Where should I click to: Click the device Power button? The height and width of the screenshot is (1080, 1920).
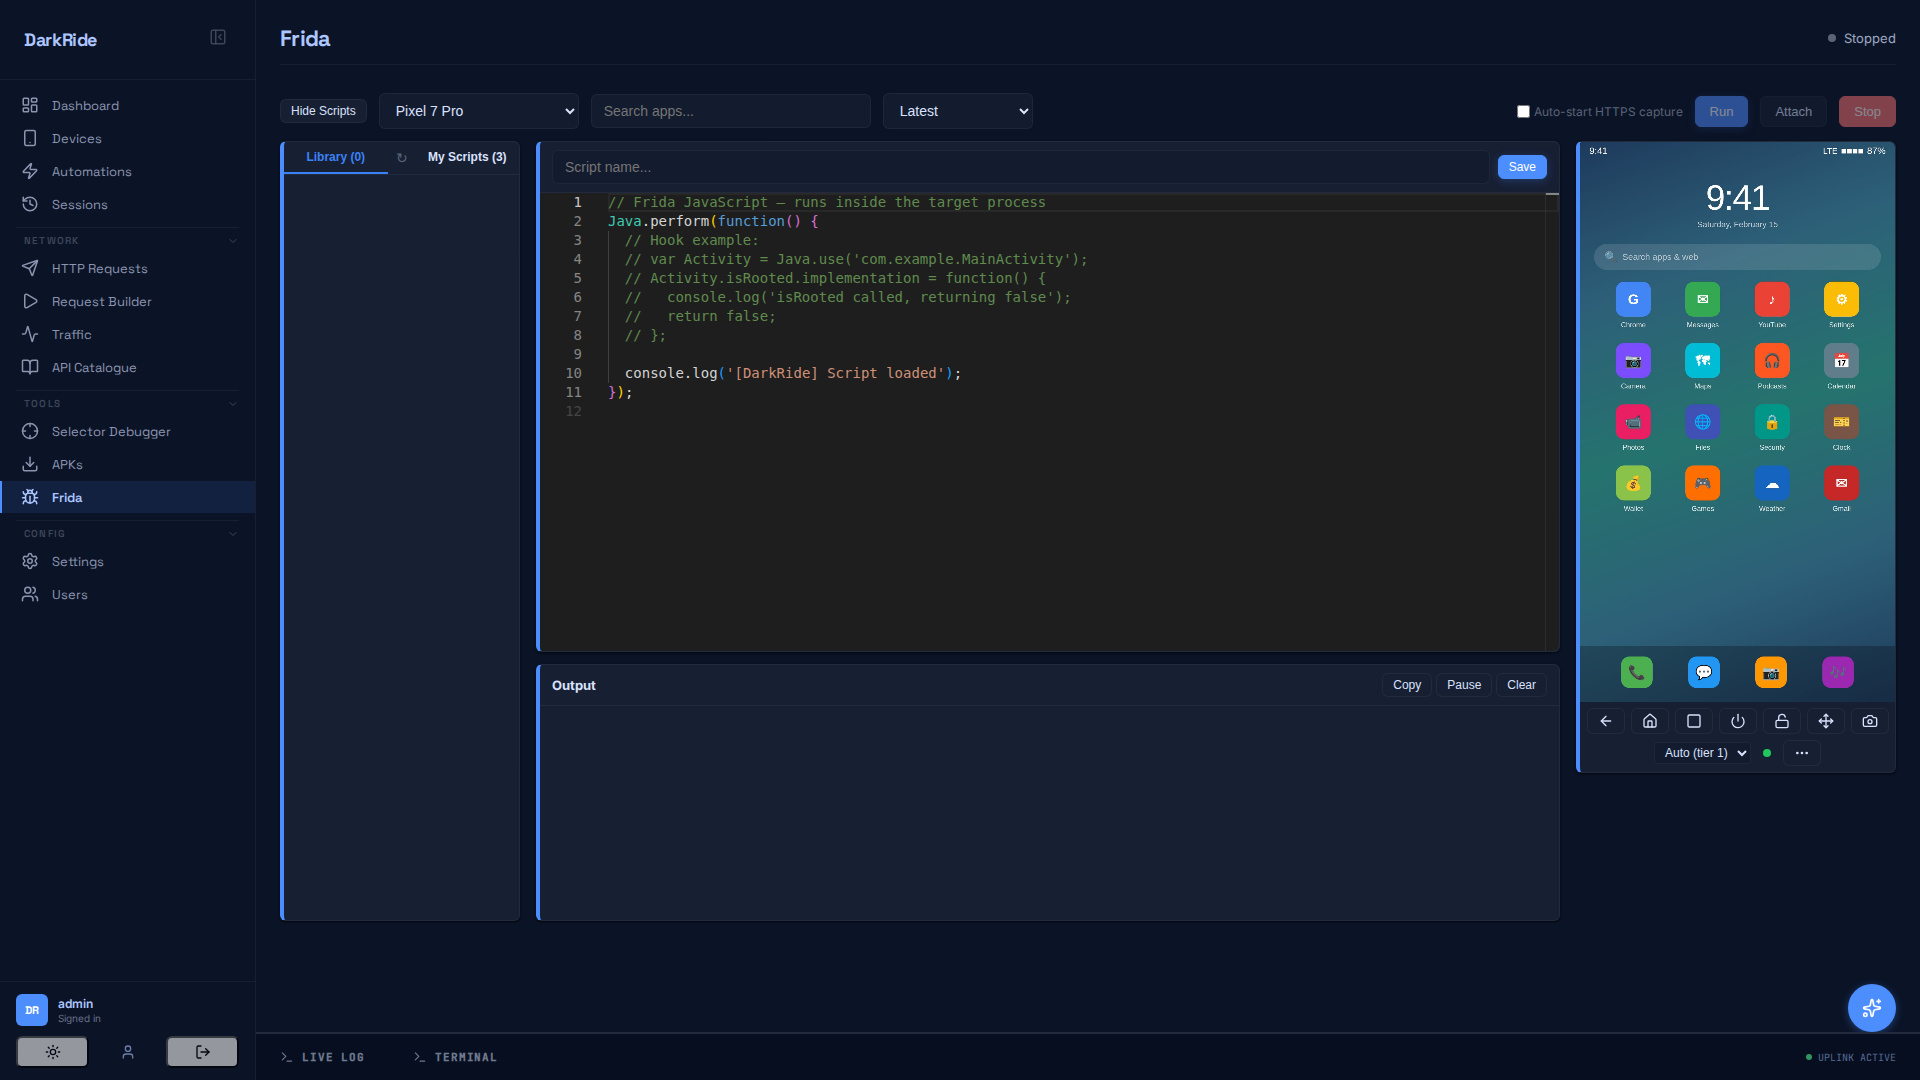(x=1738, y=721)
